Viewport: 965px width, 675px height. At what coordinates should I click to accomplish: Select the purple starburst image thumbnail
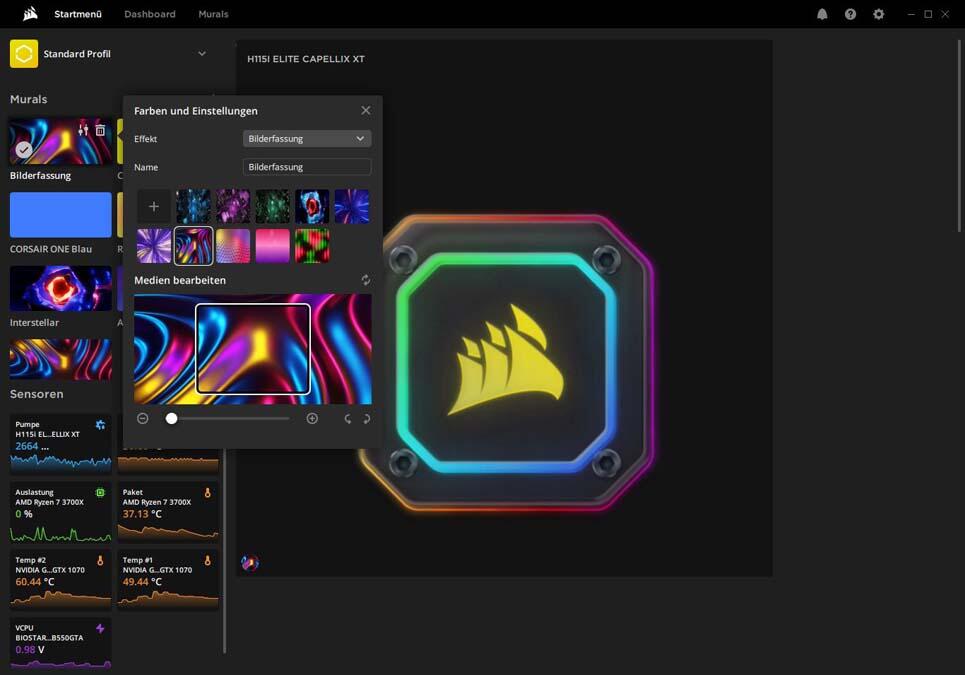pos(154,246)
